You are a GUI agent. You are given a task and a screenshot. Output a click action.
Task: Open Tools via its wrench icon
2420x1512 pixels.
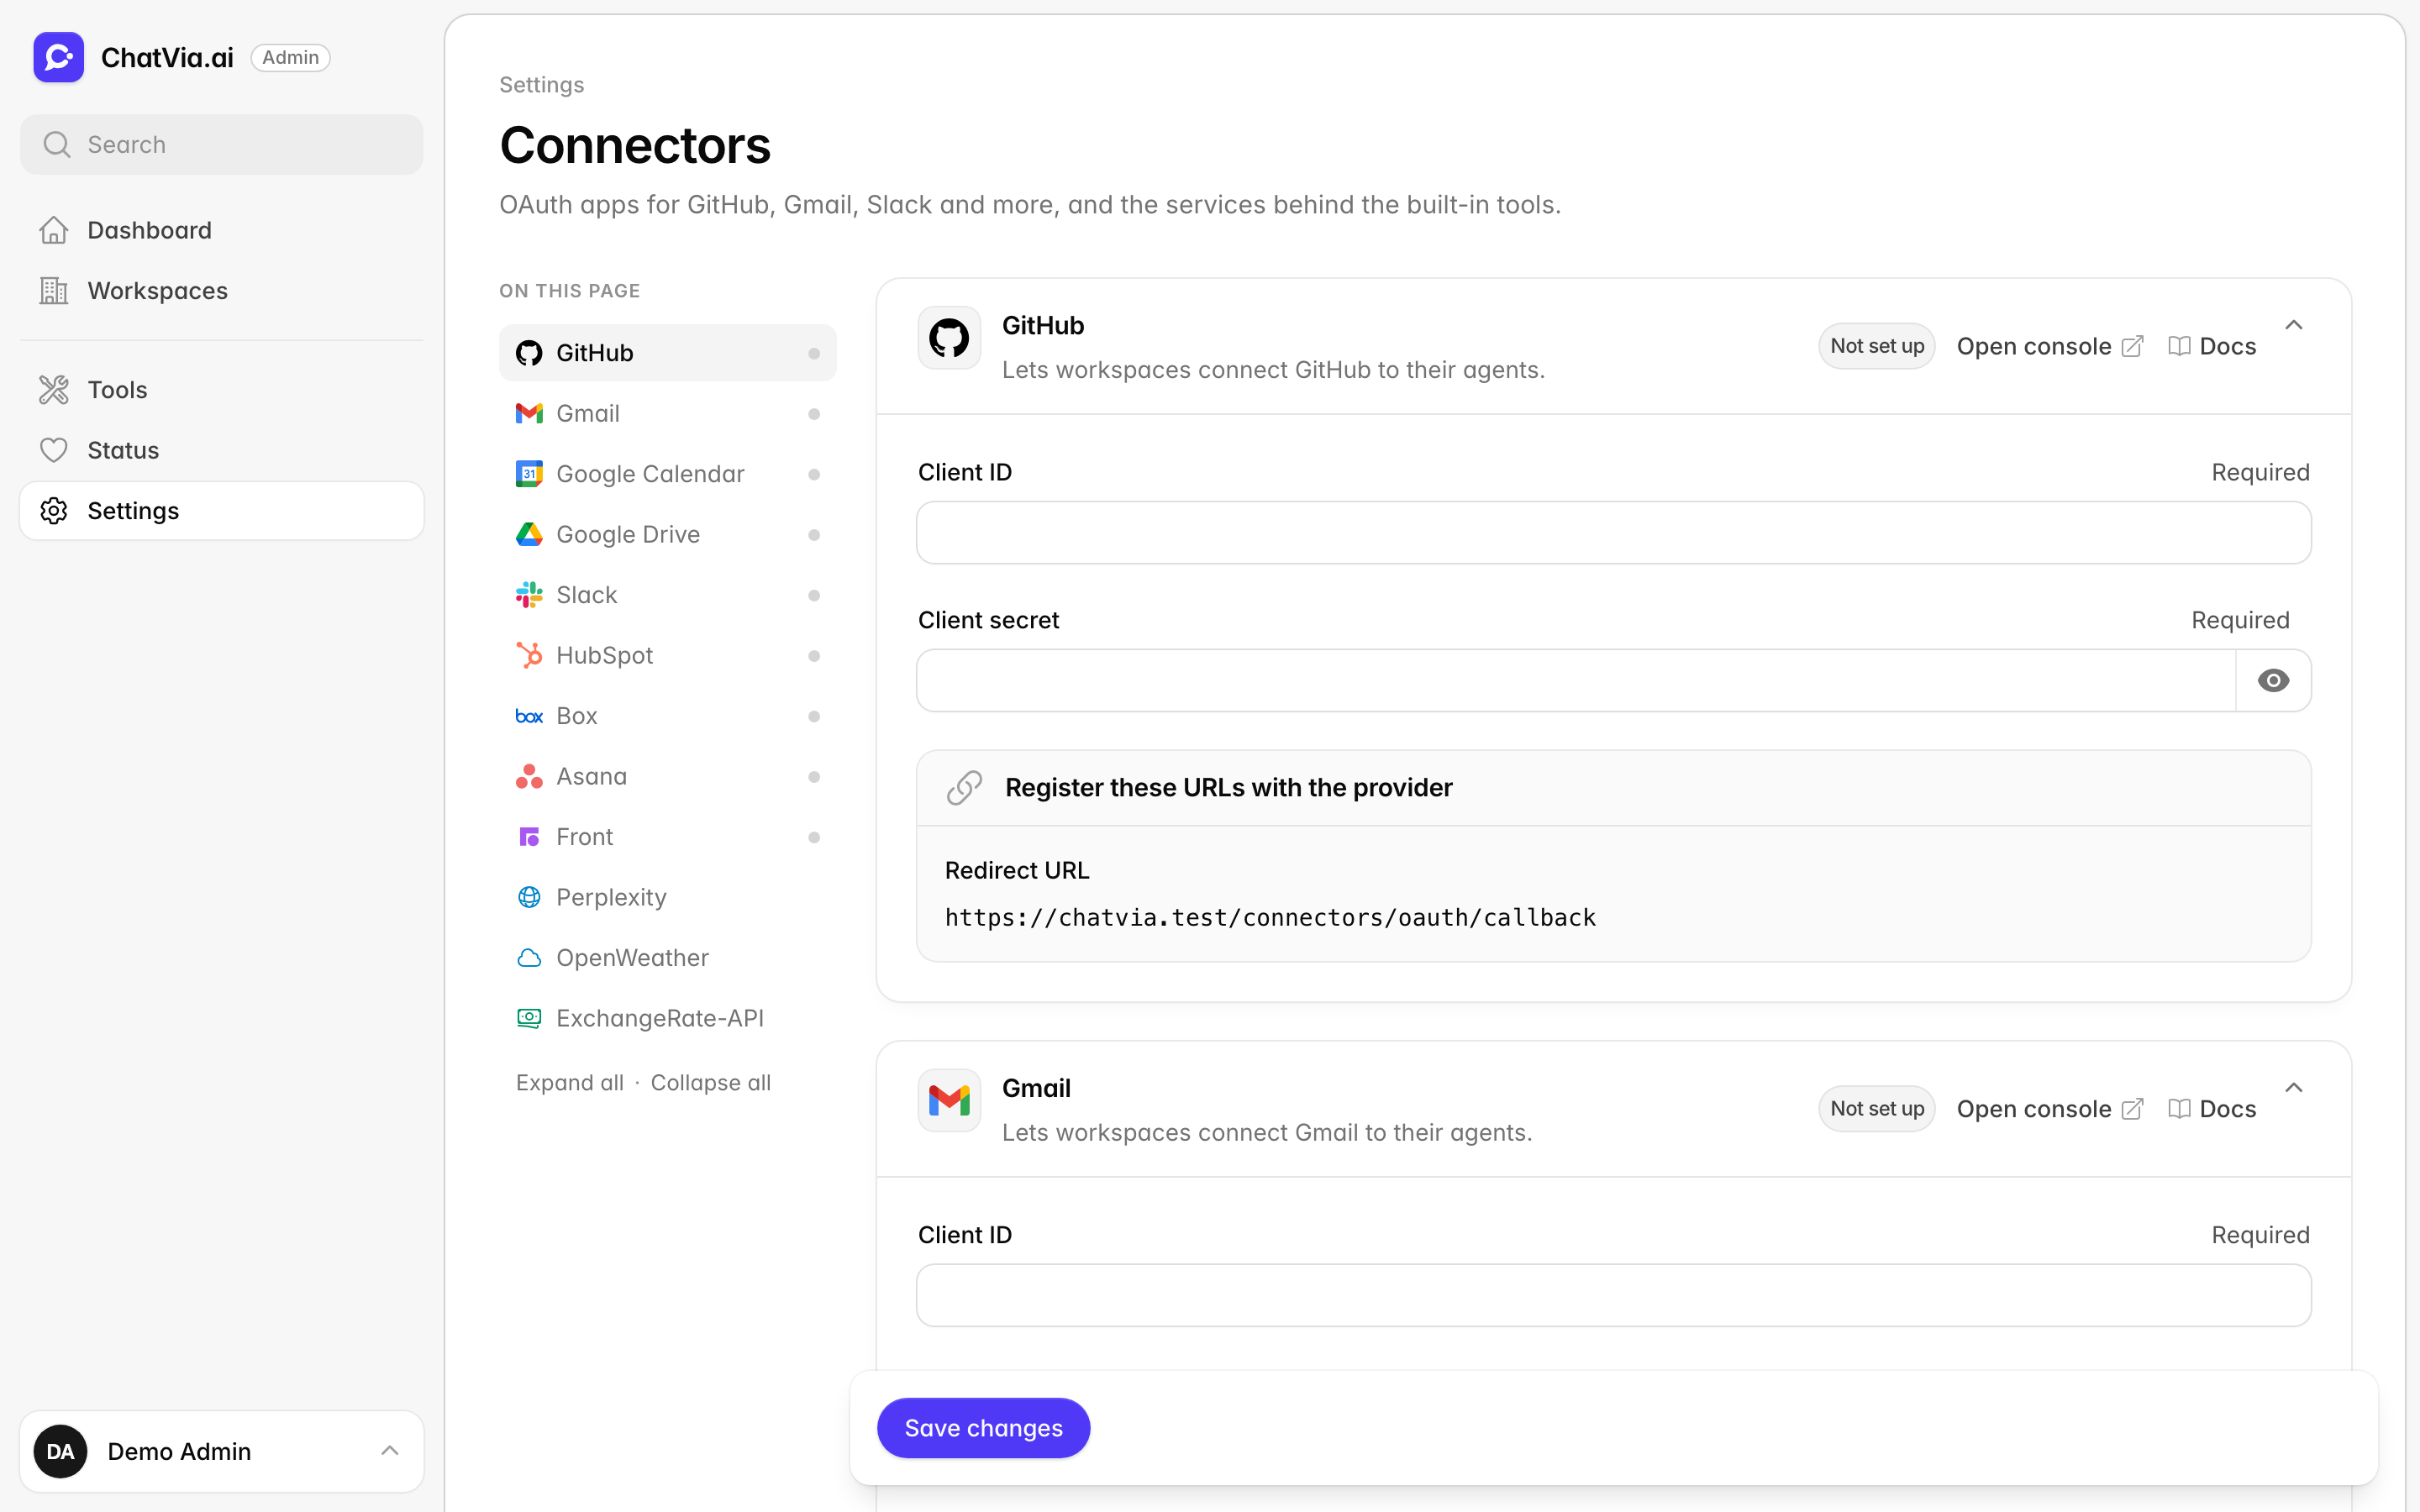tap(54, 390)
